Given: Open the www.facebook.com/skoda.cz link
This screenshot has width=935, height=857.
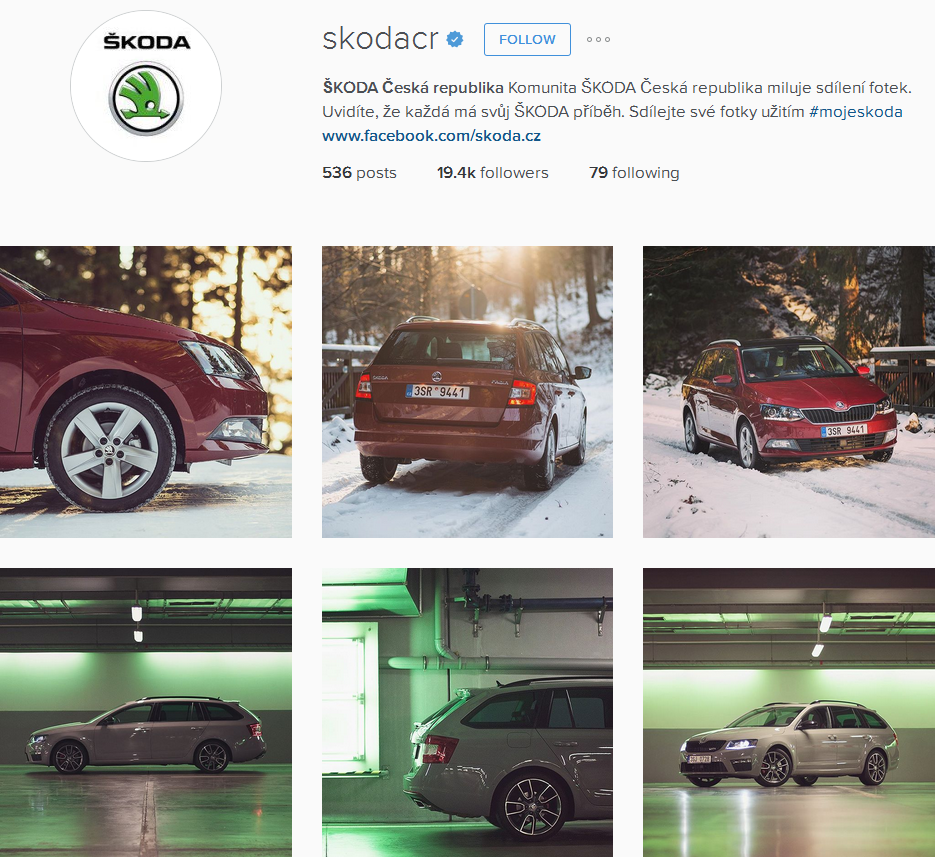Looking at the screenshot, I should coord(431,135).
